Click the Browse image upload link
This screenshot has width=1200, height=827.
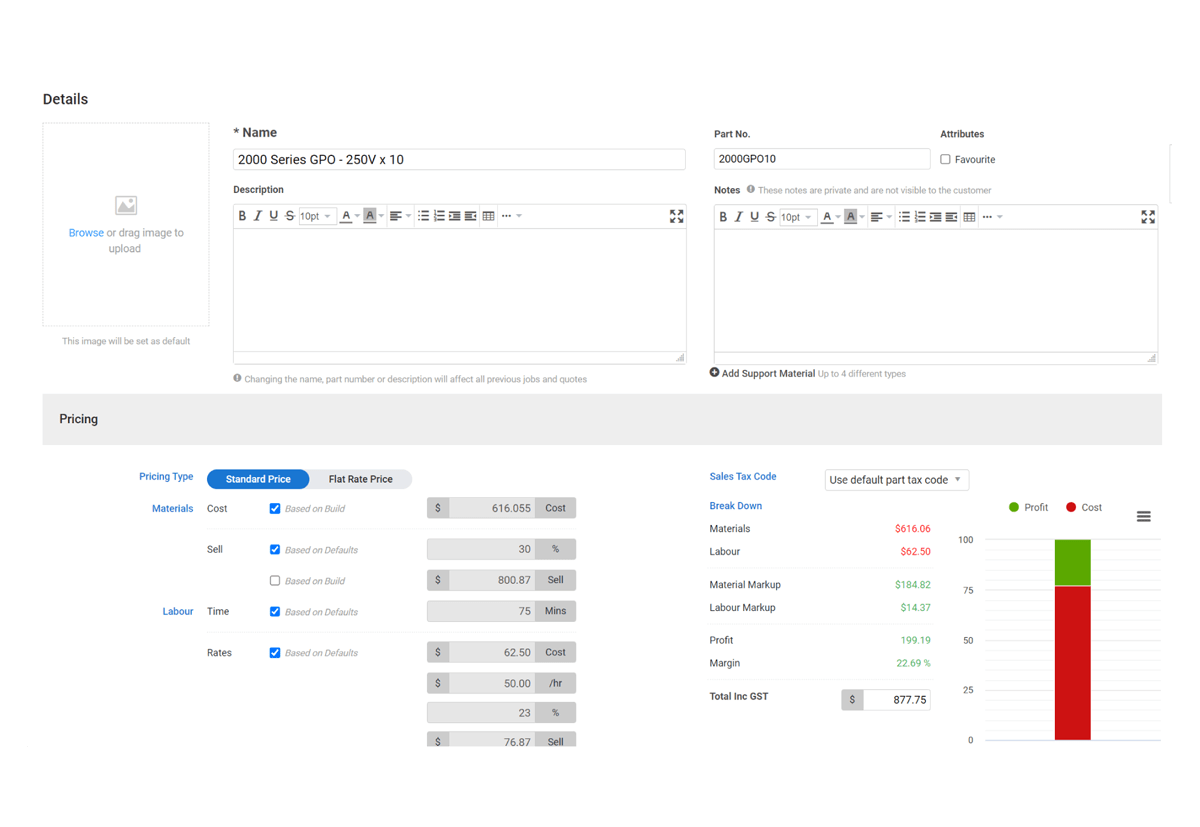click(86, 233)
